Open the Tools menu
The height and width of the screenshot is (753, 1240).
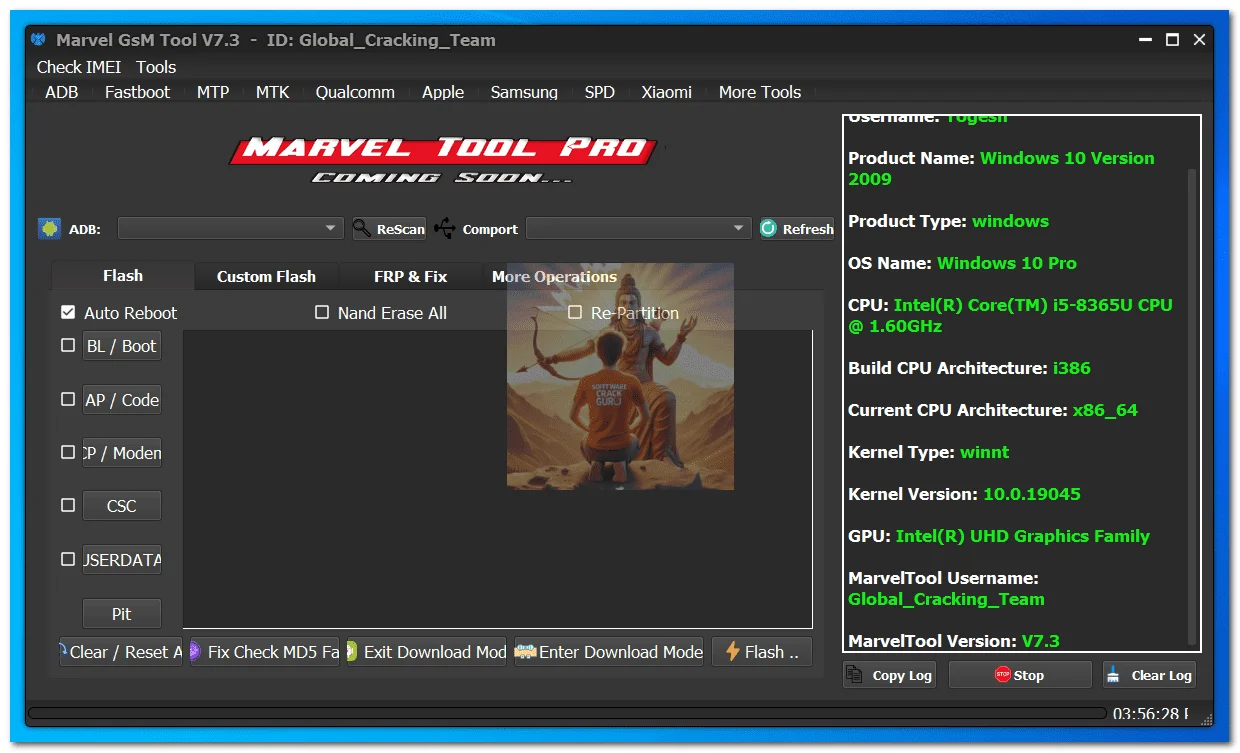156,67
